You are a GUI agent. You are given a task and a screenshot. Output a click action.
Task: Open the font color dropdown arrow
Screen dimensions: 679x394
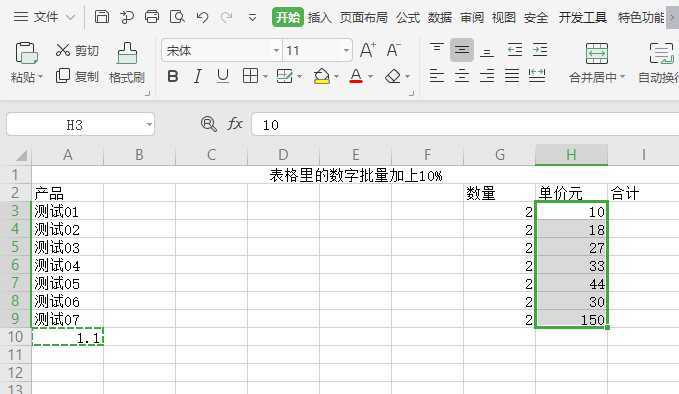pyautogui.click(x=370, y=77)
